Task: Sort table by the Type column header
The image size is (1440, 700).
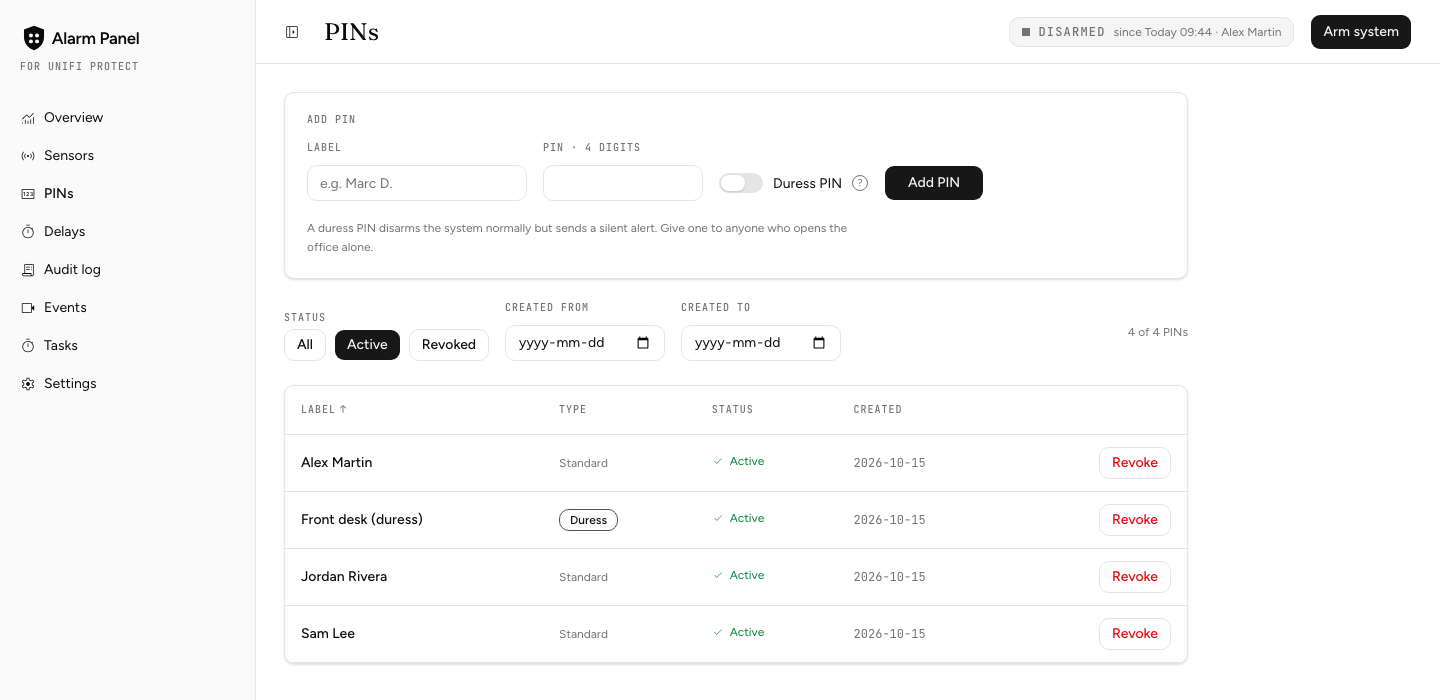Action: click(x=573, y=409)
